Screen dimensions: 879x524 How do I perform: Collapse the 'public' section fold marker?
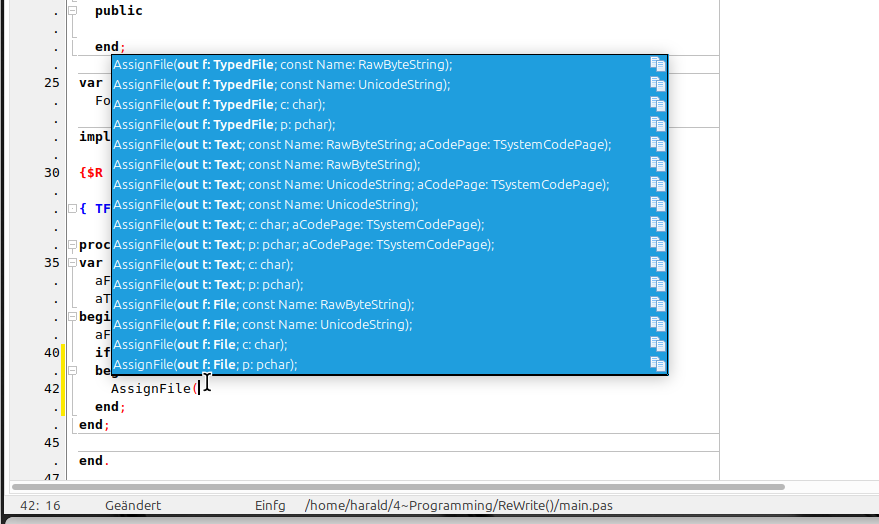coord(72,11)
